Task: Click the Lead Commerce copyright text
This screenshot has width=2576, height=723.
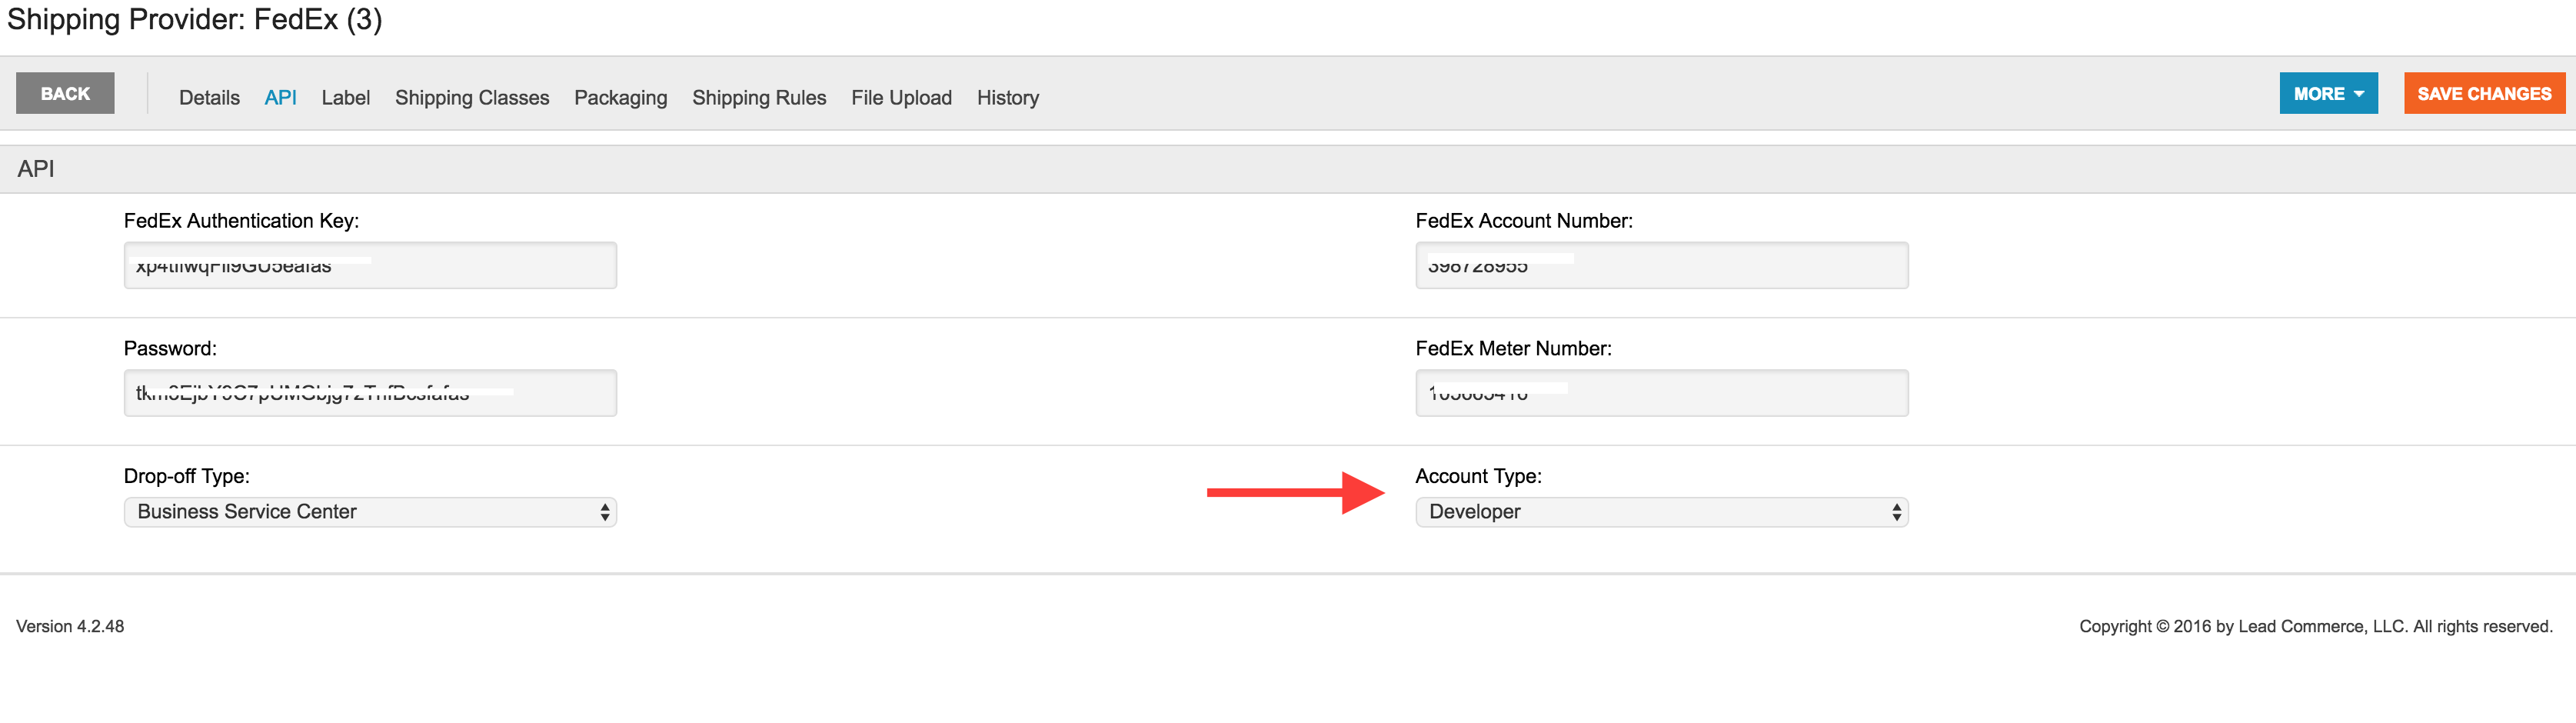Action: point(2315,626)
